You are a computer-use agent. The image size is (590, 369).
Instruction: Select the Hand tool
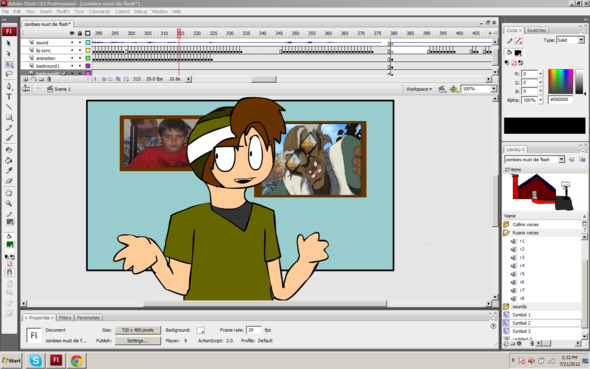[9, 193]
